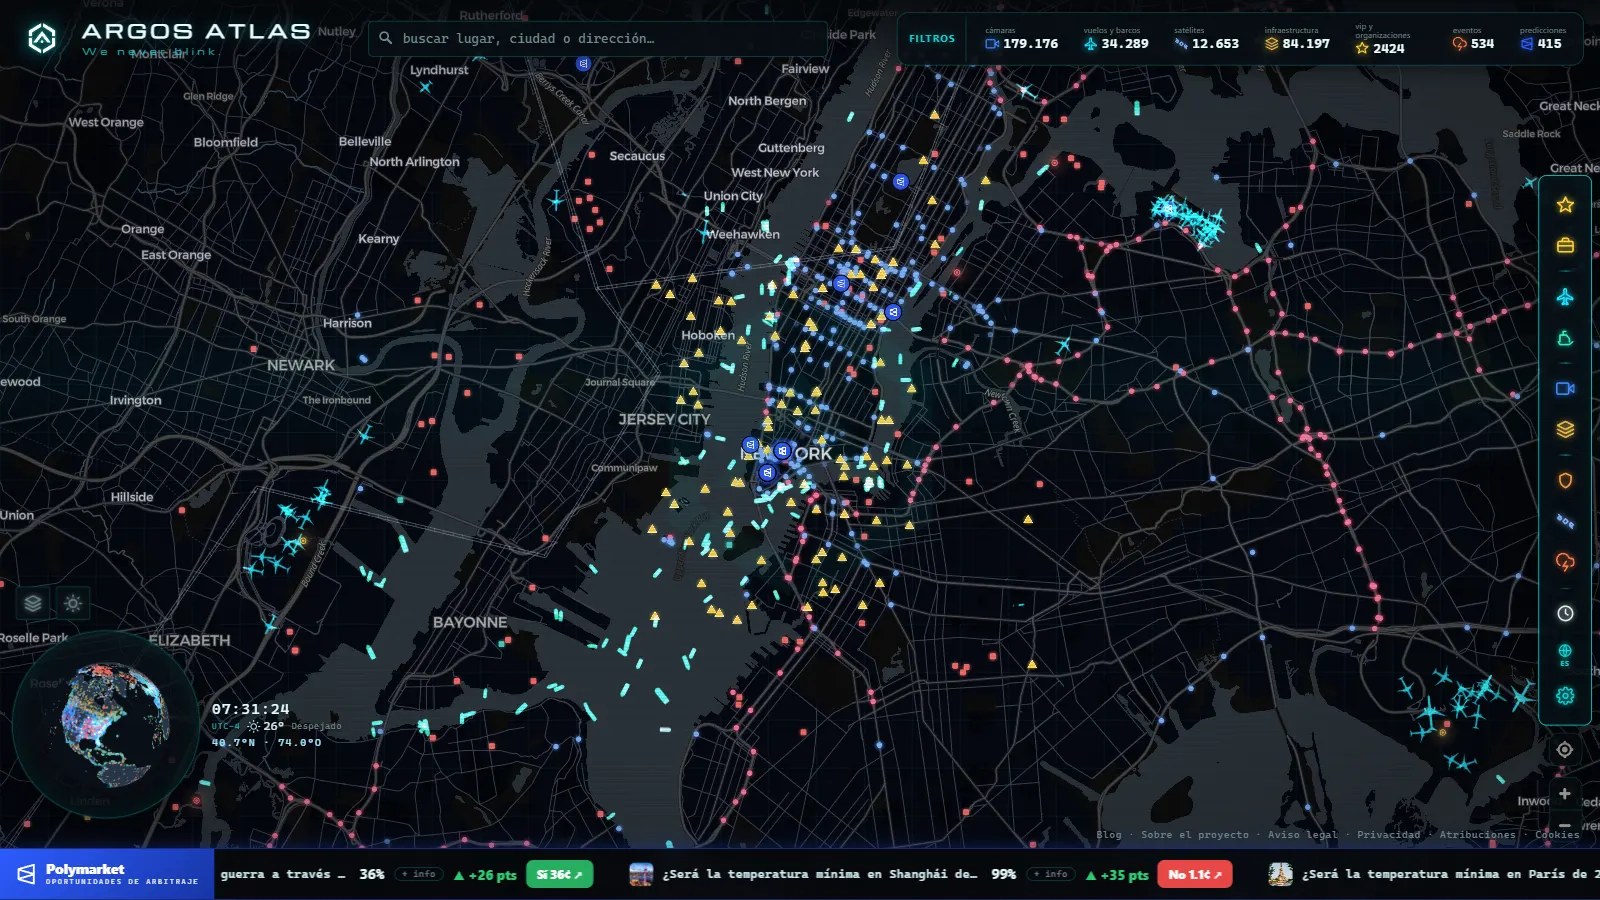This screenshot has height=900, width=1600.
Task: Open the VIP star panel in sidebar
Action: [x=1565, y=205]
